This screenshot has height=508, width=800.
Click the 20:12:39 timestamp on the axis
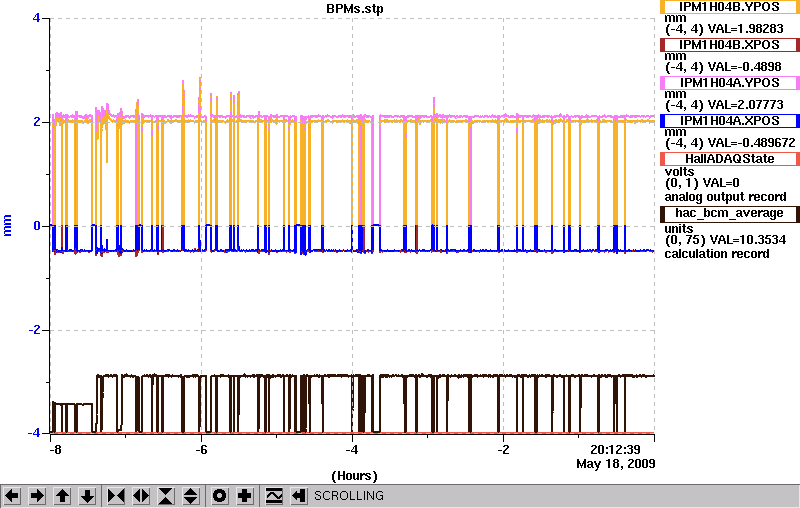(x=615, y=450)
